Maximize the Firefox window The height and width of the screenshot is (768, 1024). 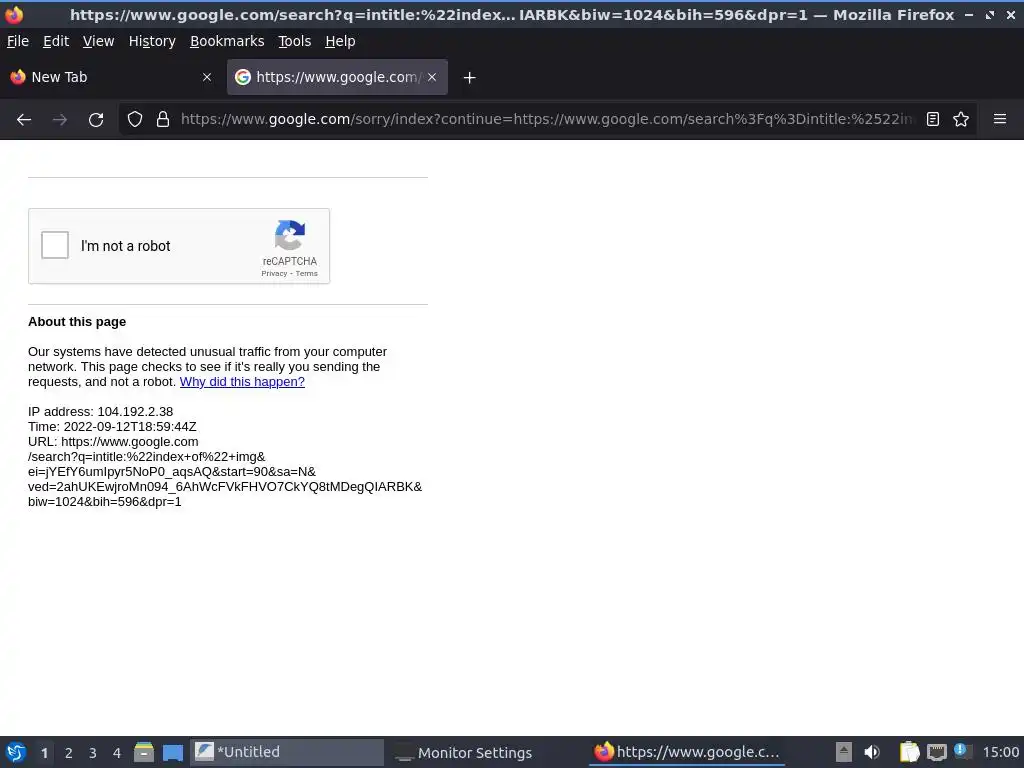click(x=990, y=14)
